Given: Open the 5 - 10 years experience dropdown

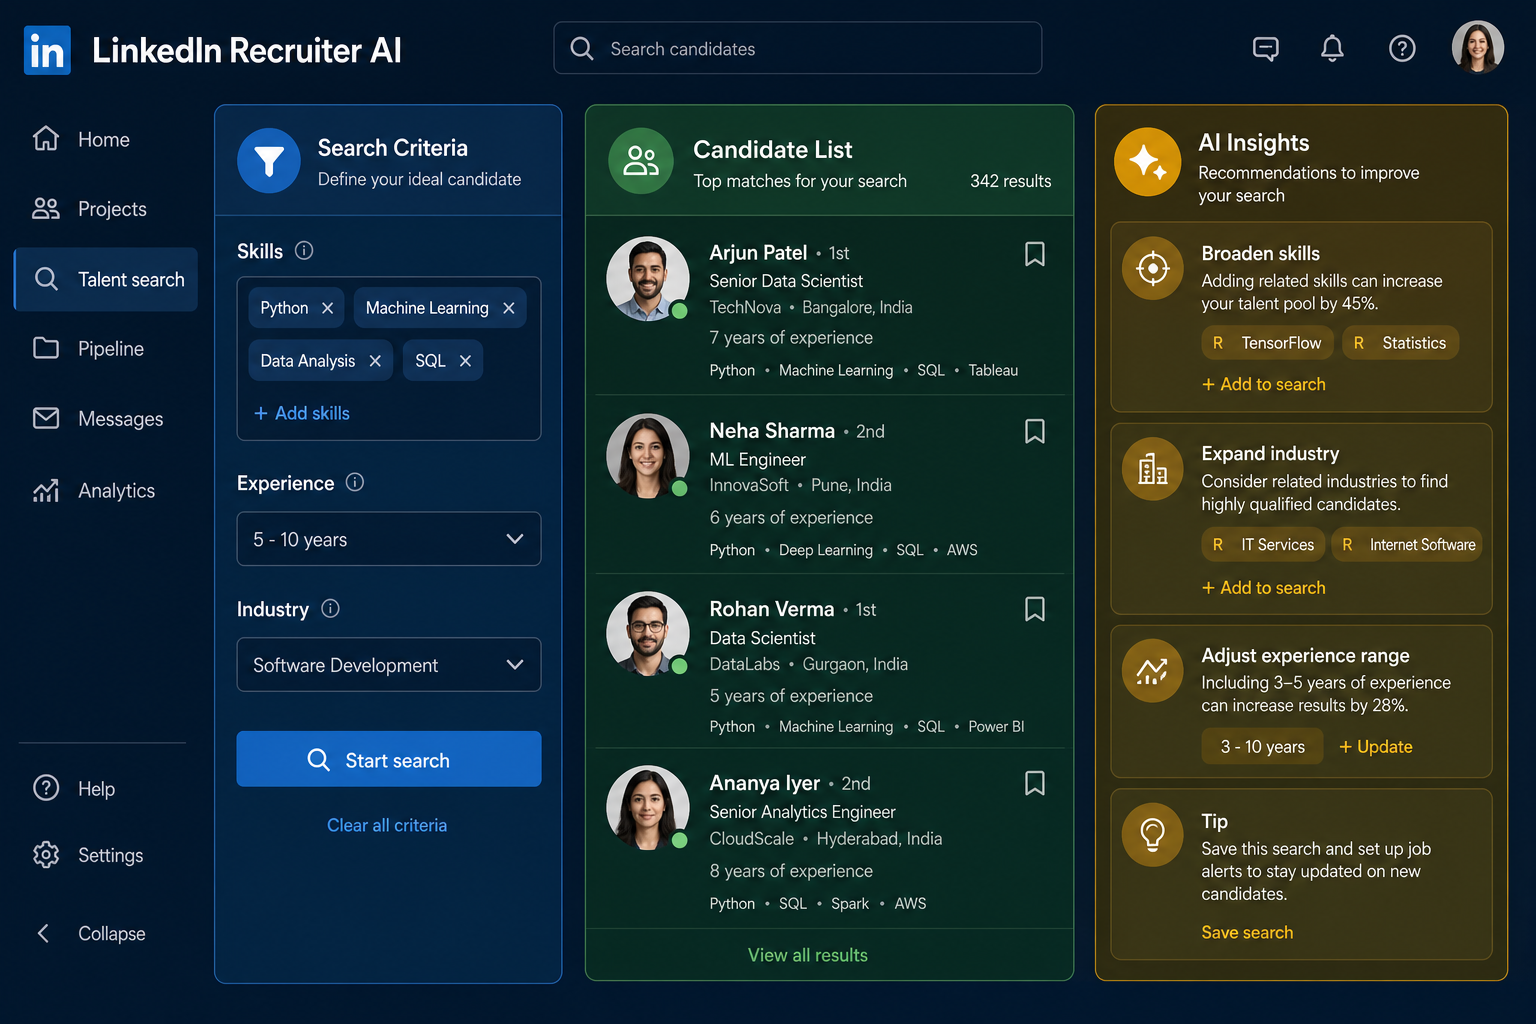Looking at the screenshot, I should pos(389,539).
